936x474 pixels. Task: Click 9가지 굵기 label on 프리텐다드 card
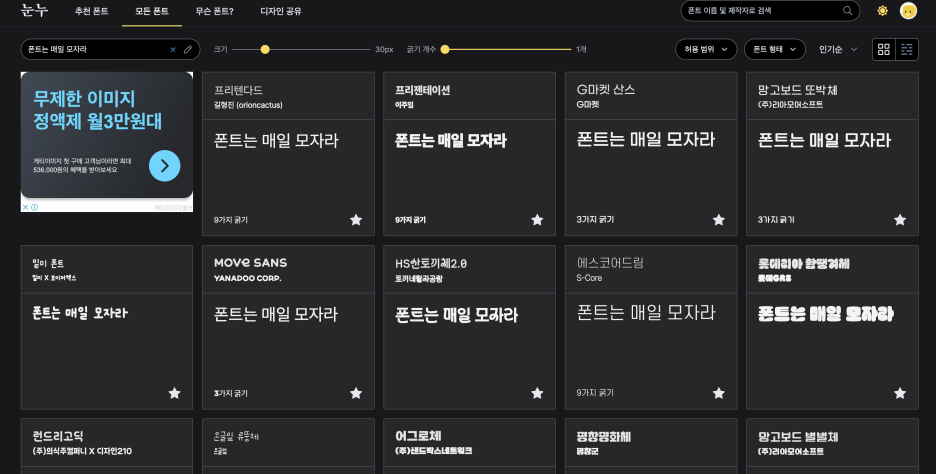pos(230,220)
